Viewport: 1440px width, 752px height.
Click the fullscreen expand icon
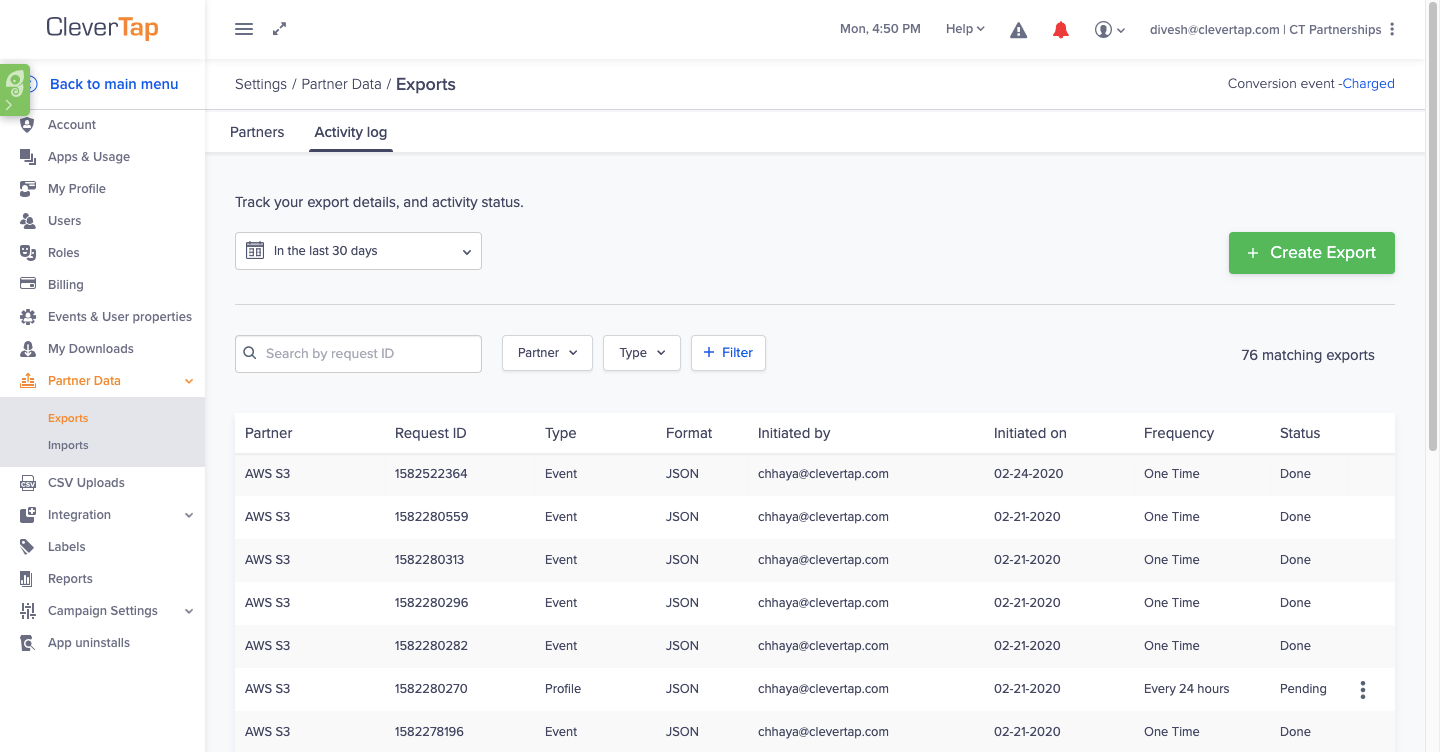(279, 28)
